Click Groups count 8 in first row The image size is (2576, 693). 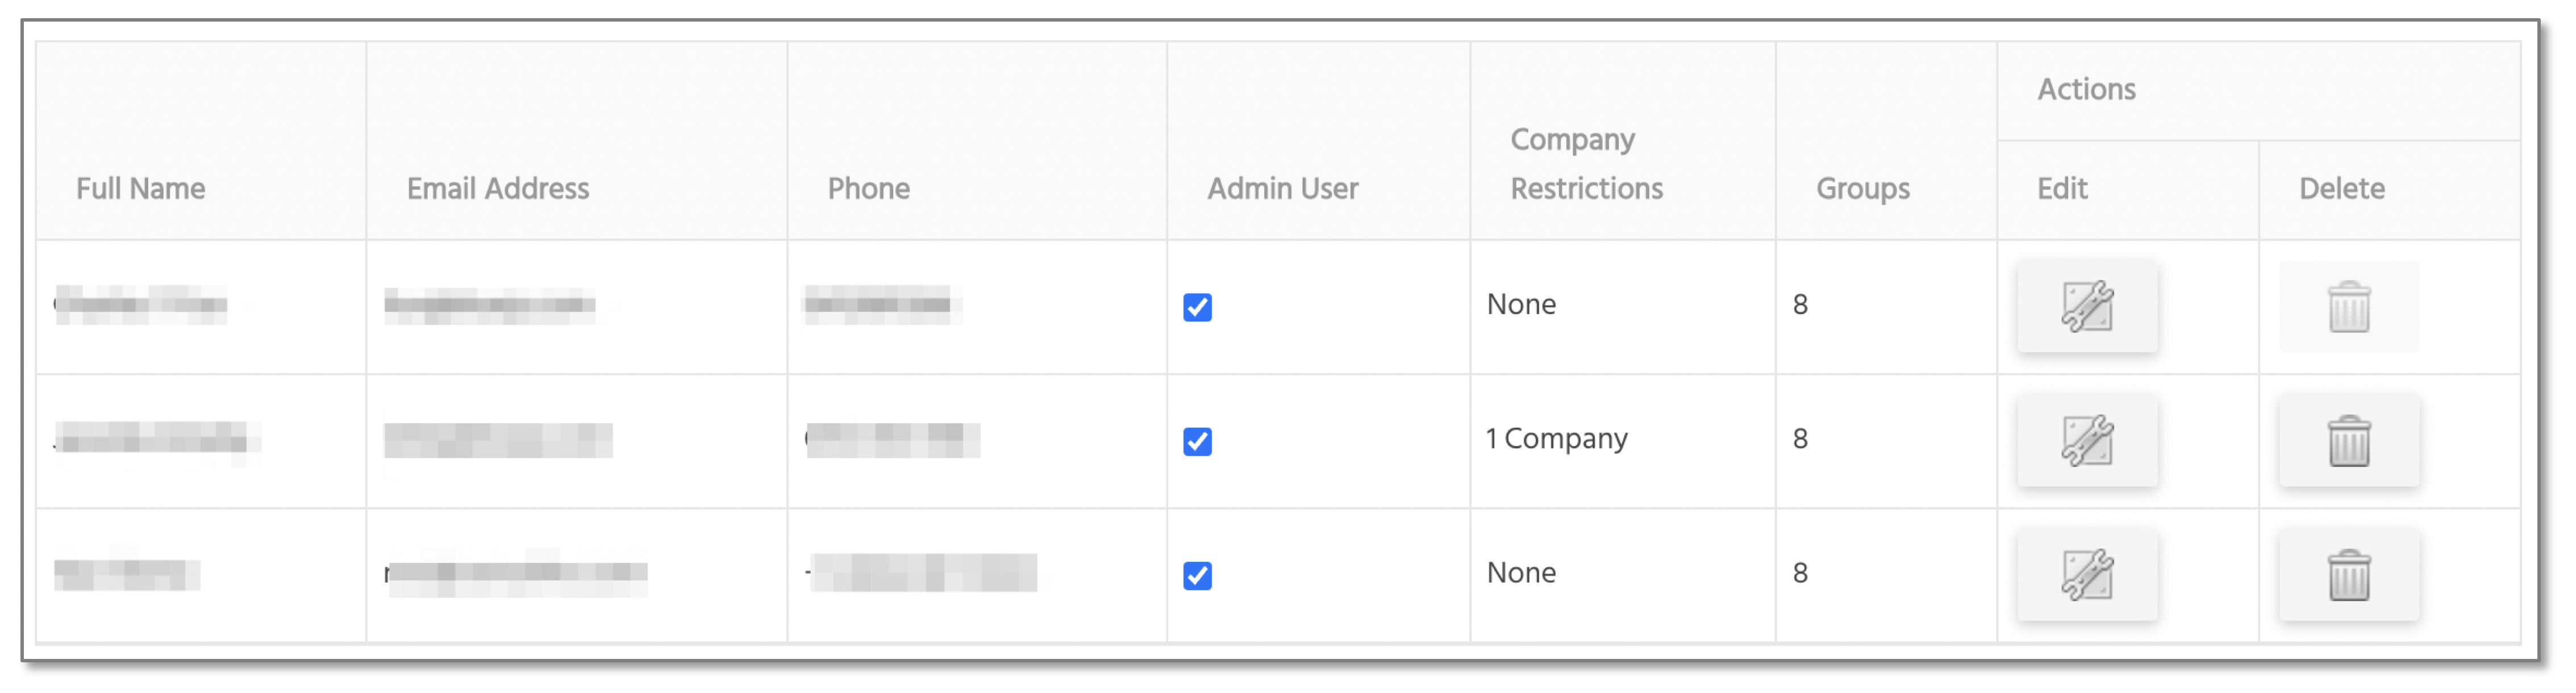(x=1800, y=304)
